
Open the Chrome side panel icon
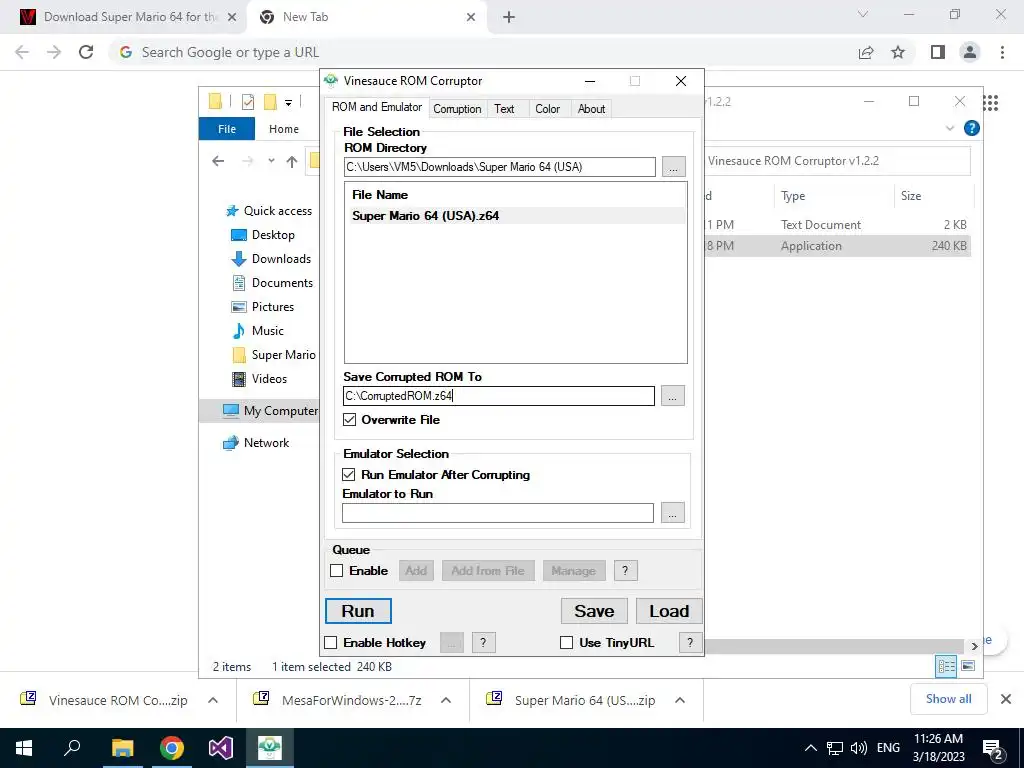tap(938, 52)
